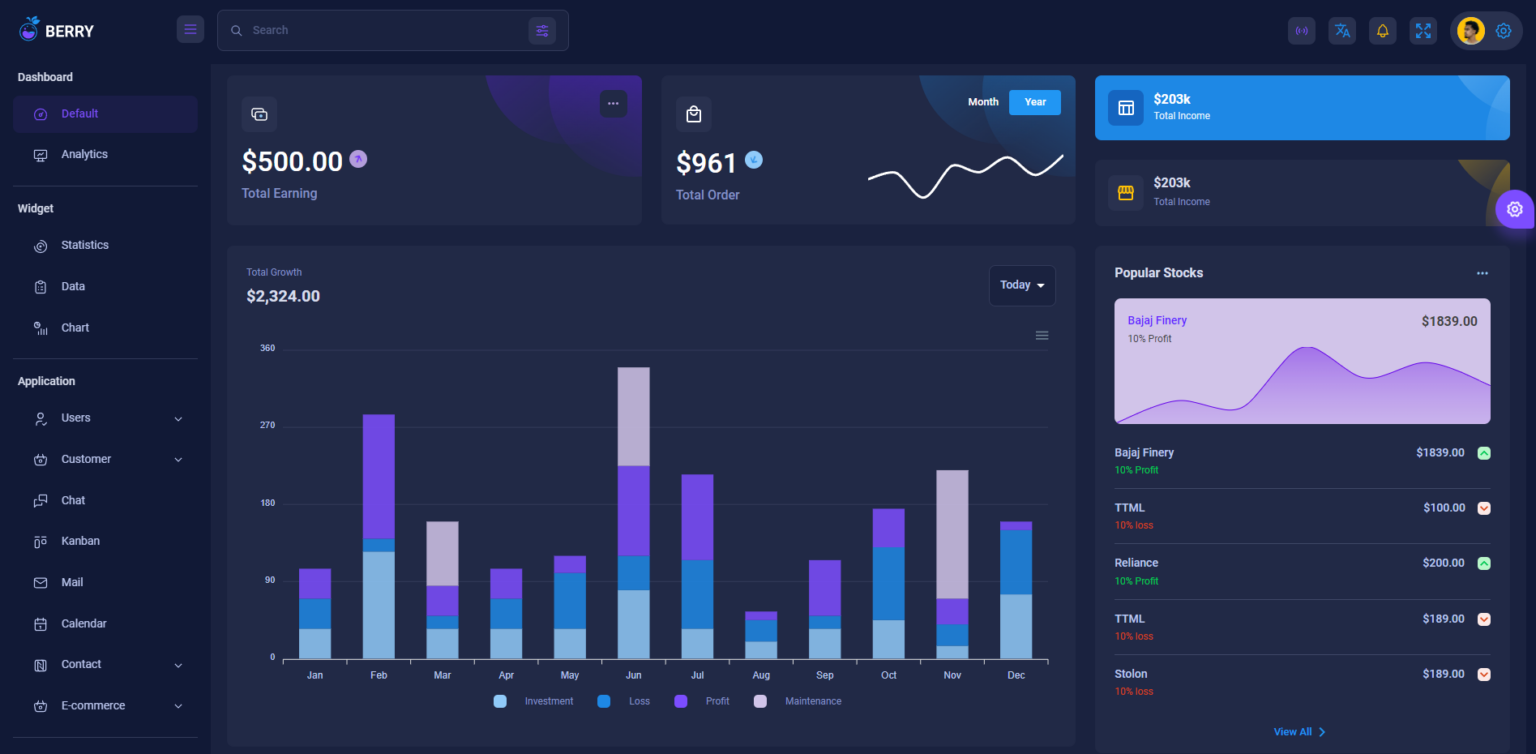
Task: Open the chart hamburger export menu
Action: [x=1042, y=335]
